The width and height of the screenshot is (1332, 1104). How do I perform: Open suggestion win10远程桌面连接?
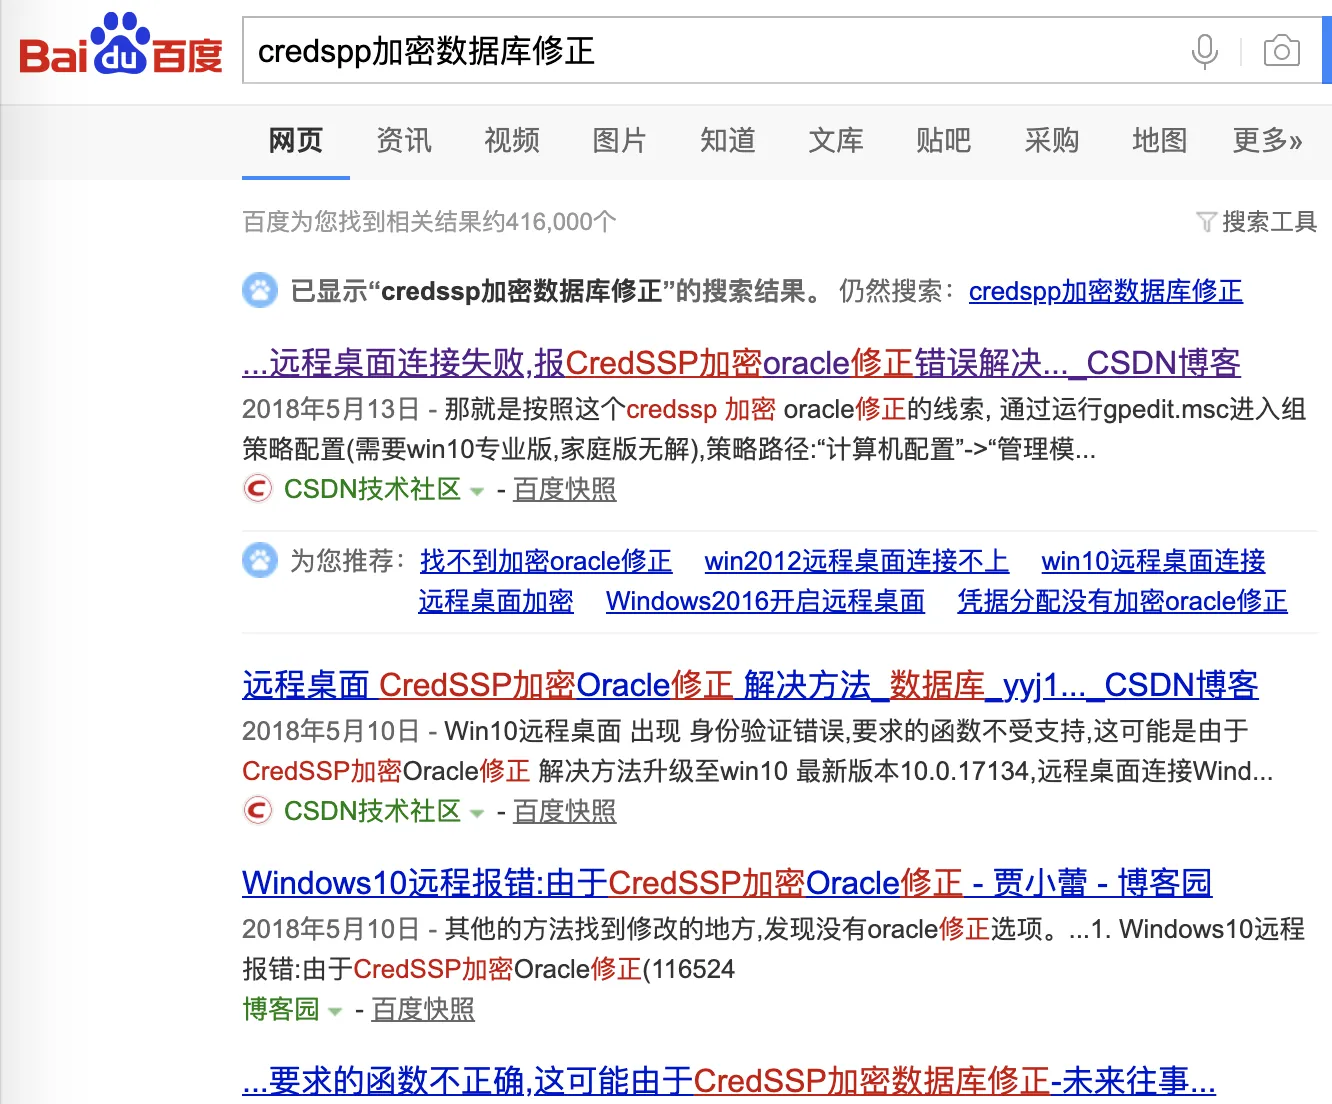1154,561
